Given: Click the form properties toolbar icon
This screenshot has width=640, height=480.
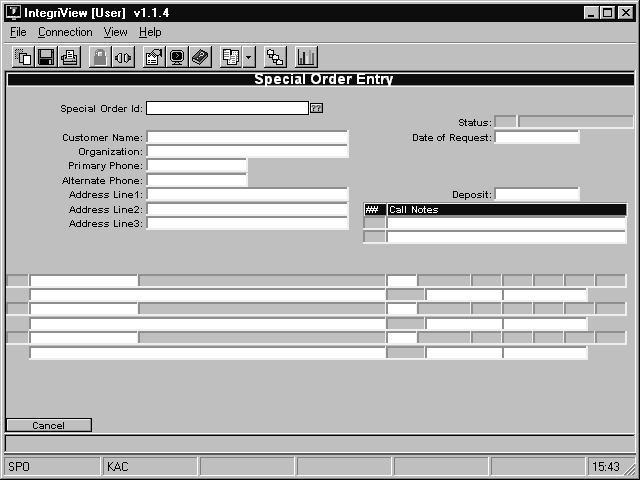Looking at the screenshot, I should tap(154, 57).
